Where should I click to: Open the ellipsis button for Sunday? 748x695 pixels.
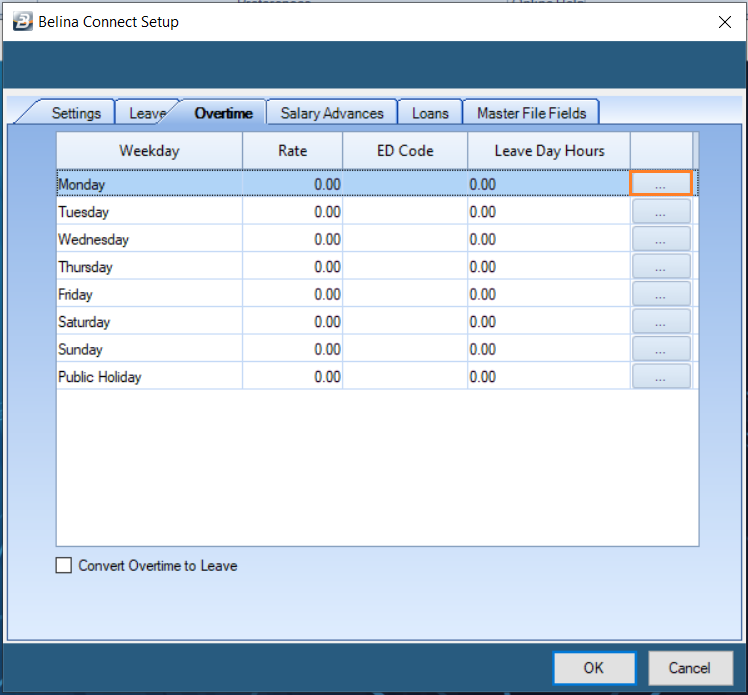click(661, 349)
